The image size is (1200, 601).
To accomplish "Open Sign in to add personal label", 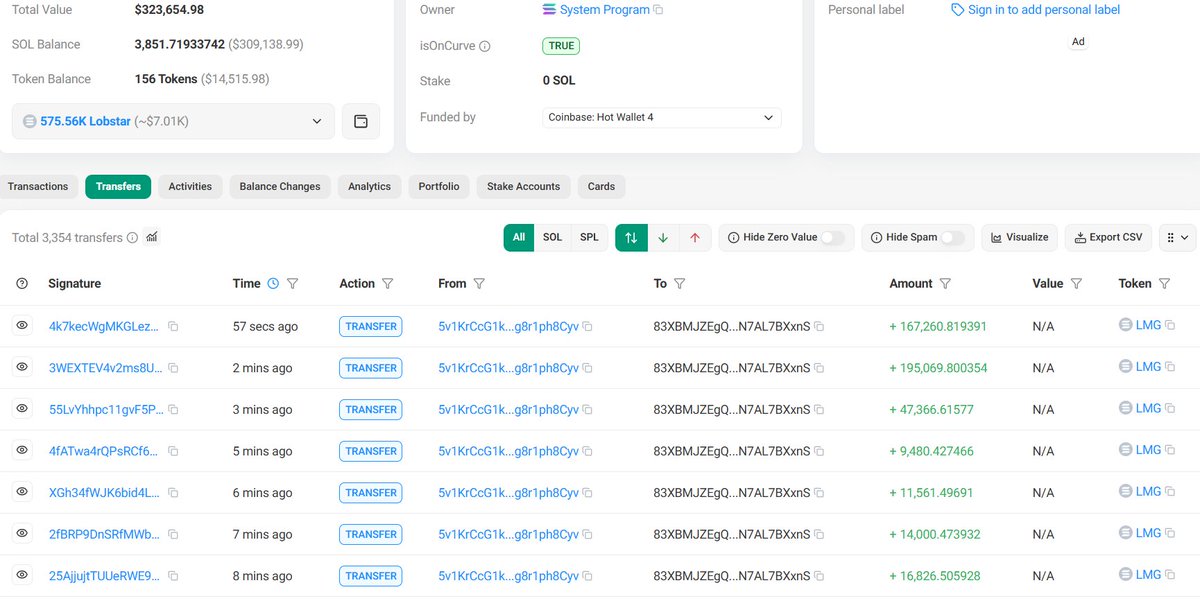I will [x=1036, y=10].
